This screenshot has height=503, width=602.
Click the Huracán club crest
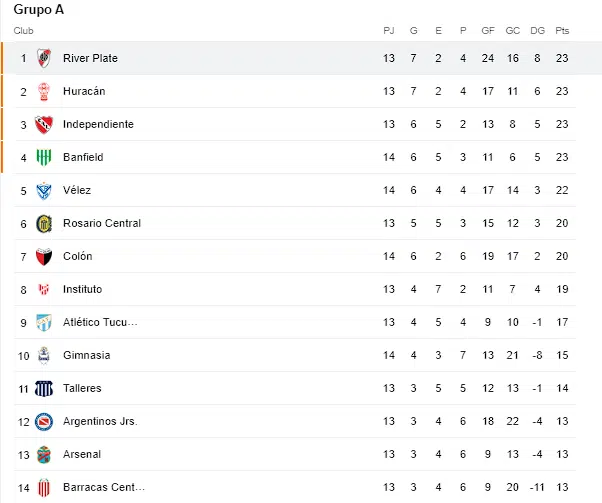click(44, 91)
